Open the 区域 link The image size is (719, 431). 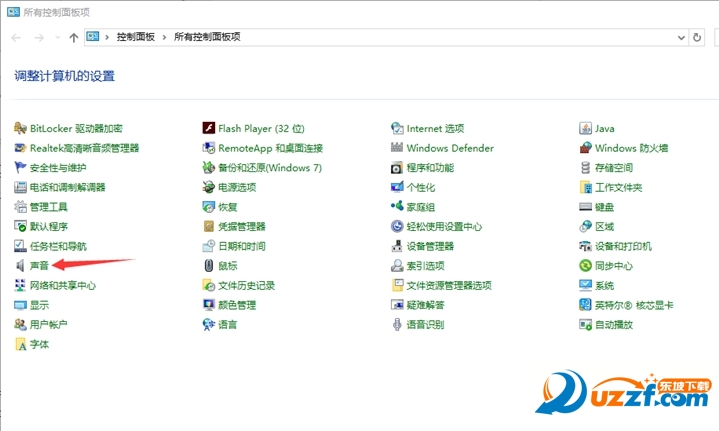click(x=604, y=227)
